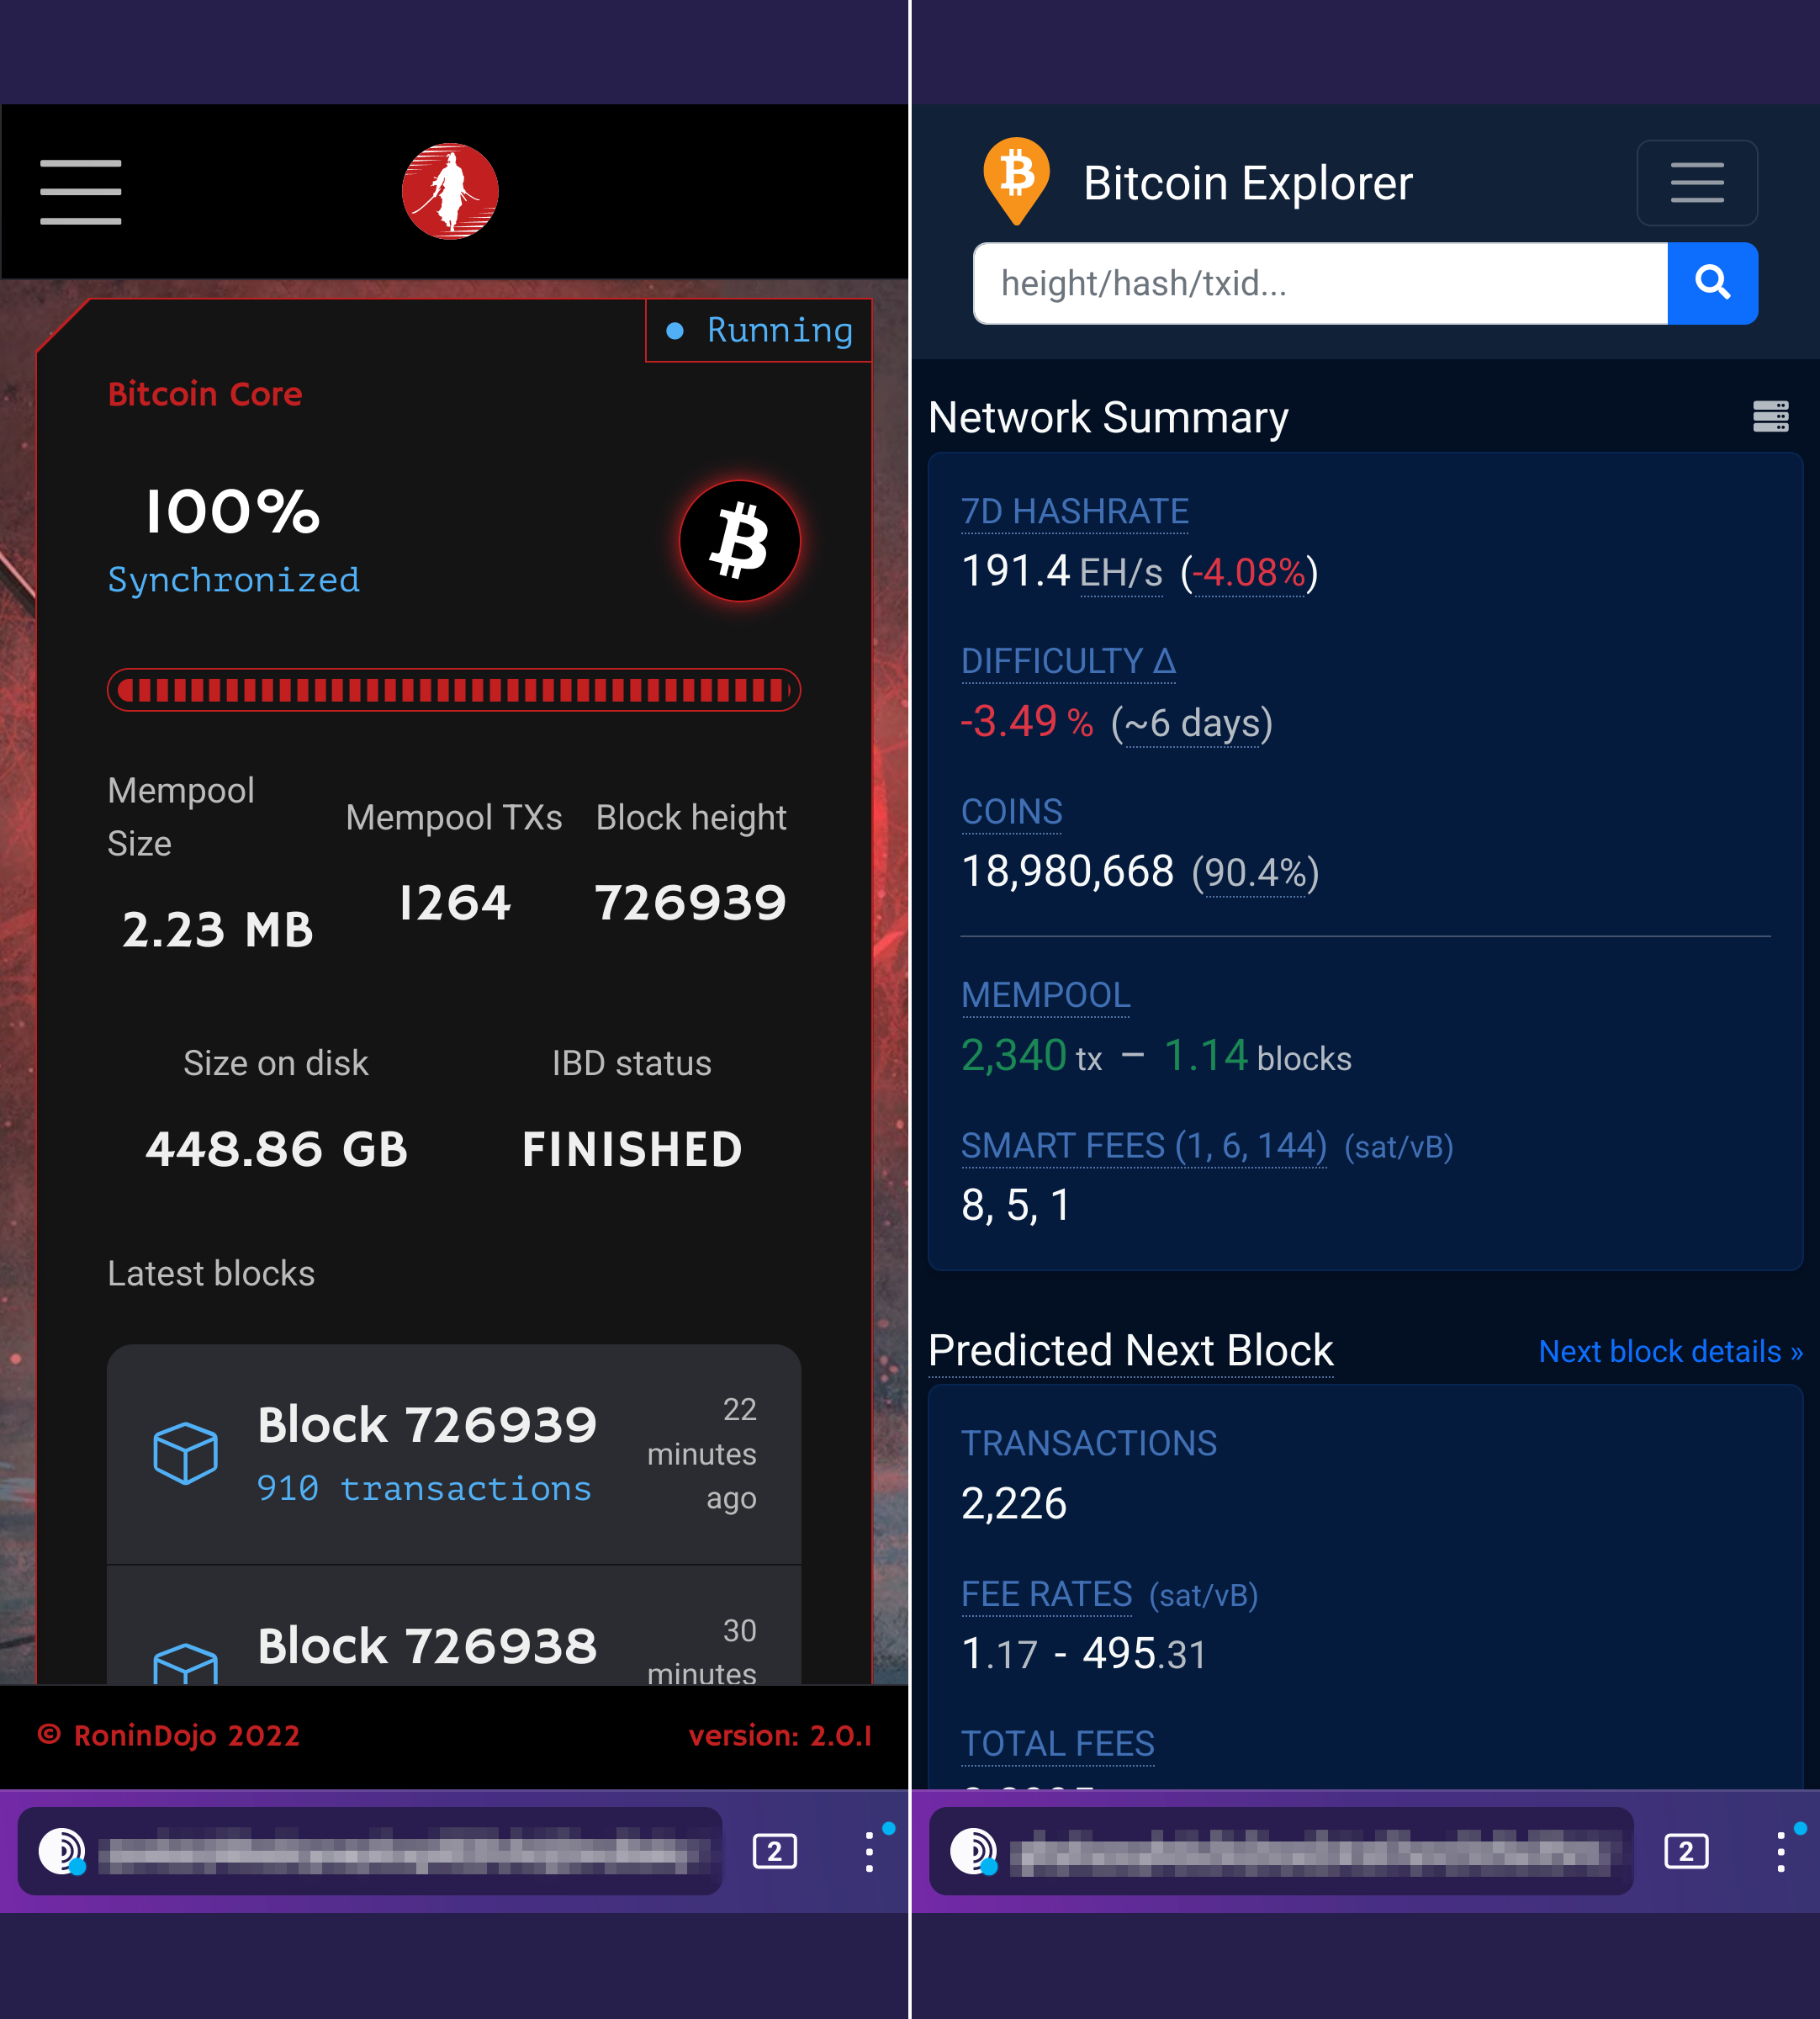Click the -3.49 % difficulty value
This screenshot has height=2019, width=1820.
(1027, 721)
